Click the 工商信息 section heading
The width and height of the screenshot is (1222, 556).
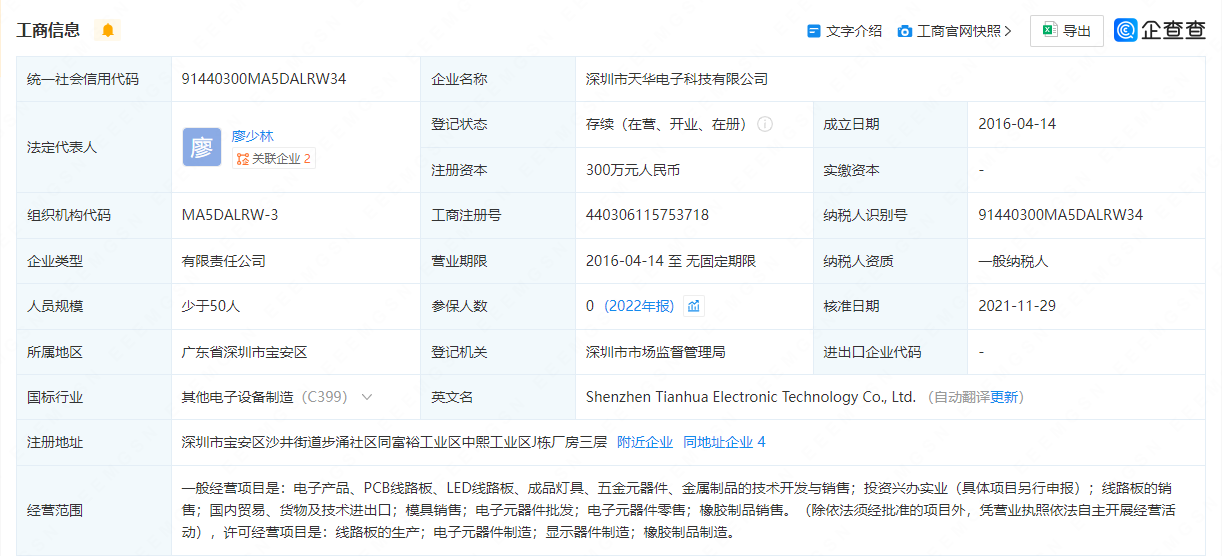click(x=48, y=30)
